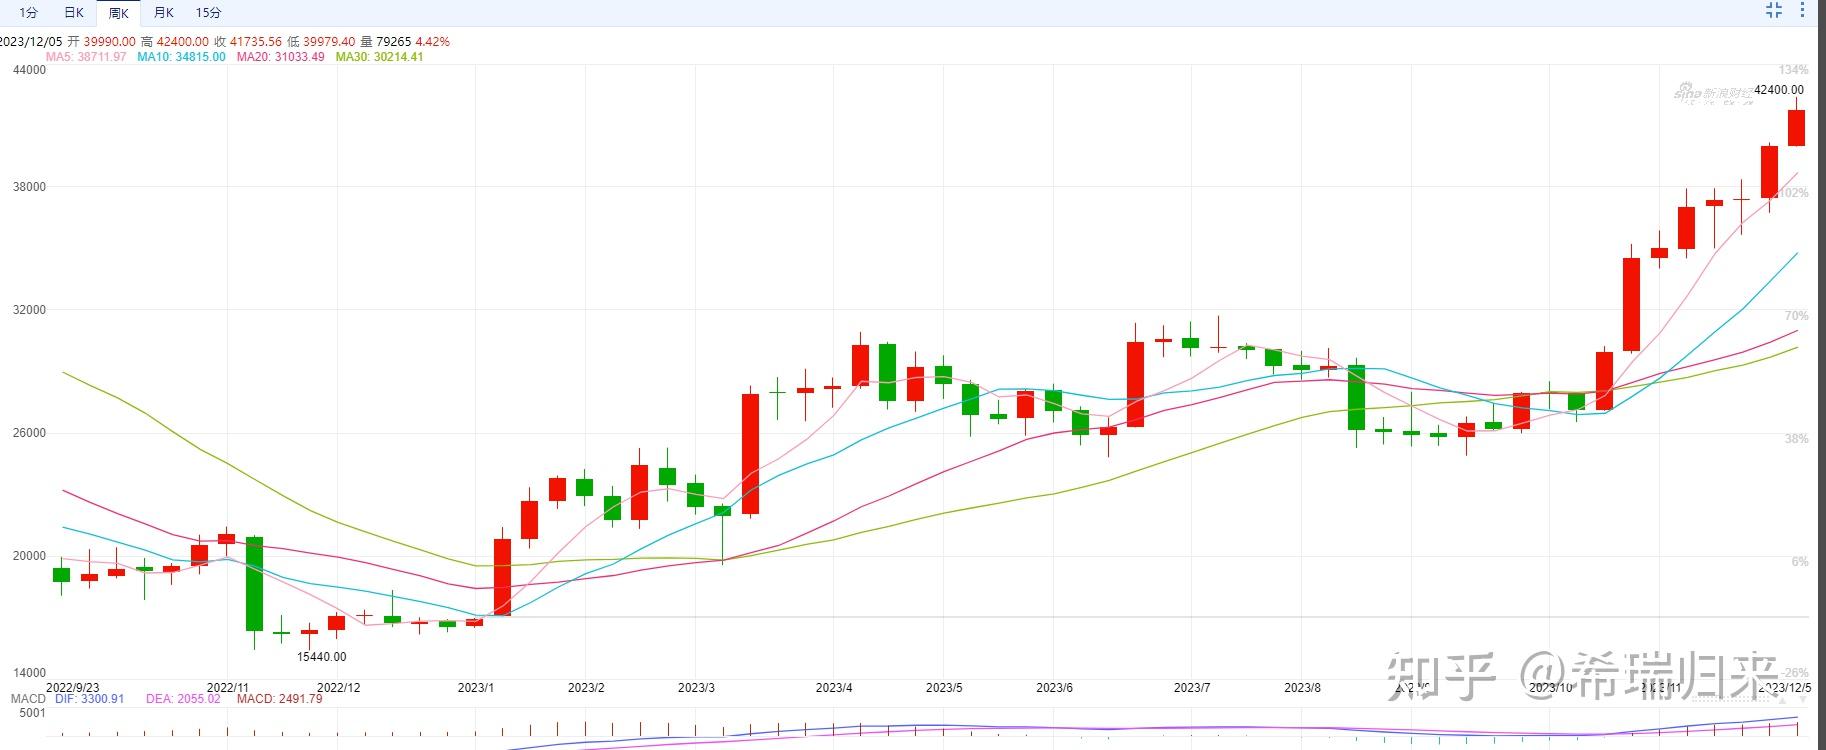Click the high price 高 42400.00 in info bar
1826x750 pixels.
pyautogui.click(x=175, y=42)
